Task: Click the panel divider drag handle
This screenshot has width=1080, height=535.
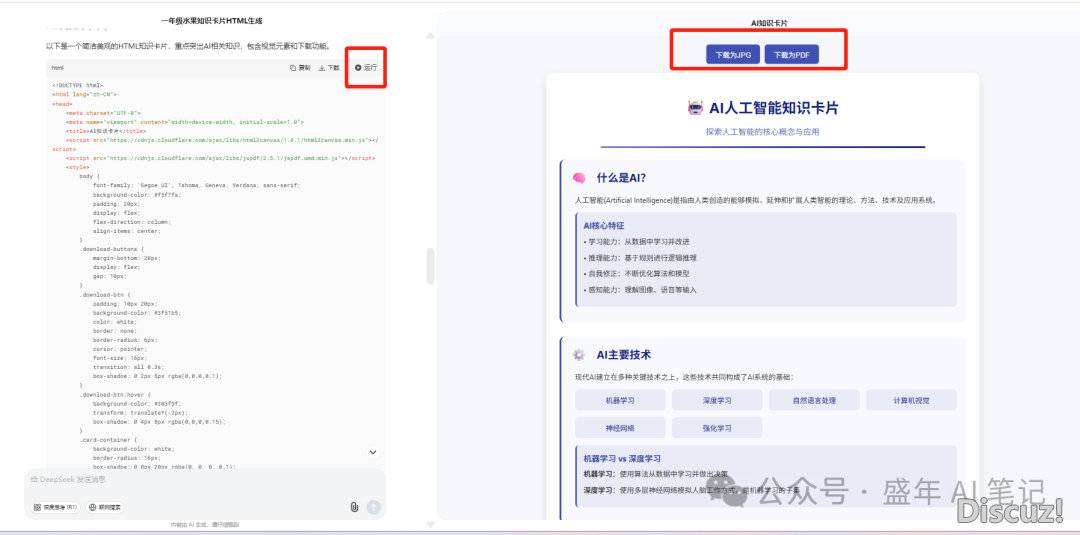Action: click(430, 266)
